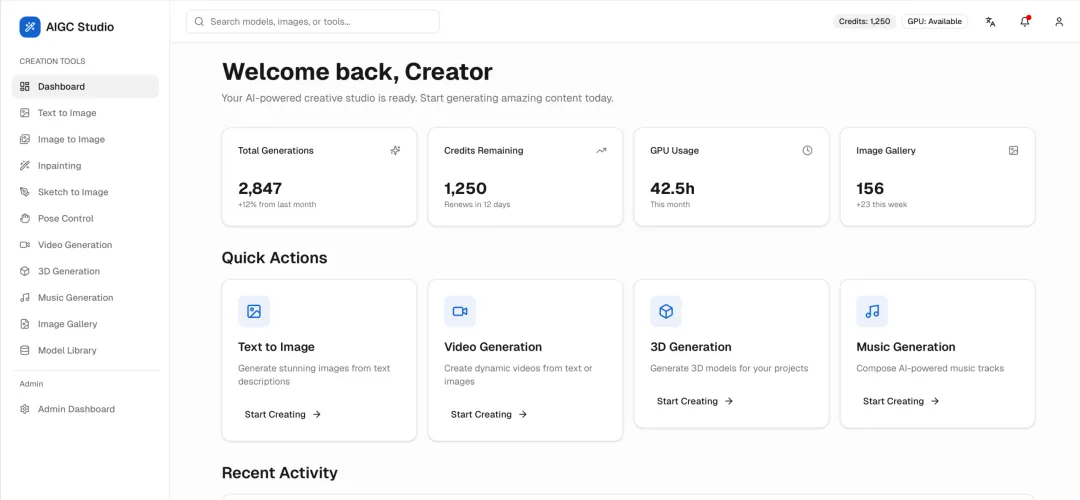The width and height of the screenshot is (1080, 500).
Task: Start Creating under Text to Image card
Action: click(x=282, y=415)
